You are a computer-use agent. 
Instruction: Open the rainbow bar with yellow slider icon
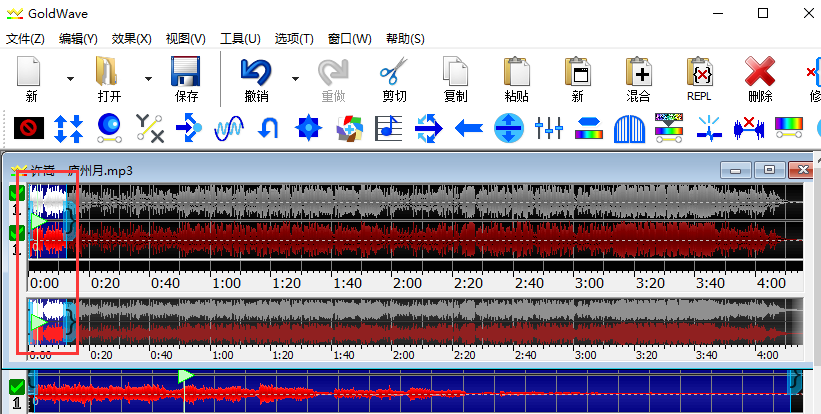tap(789, 128)
